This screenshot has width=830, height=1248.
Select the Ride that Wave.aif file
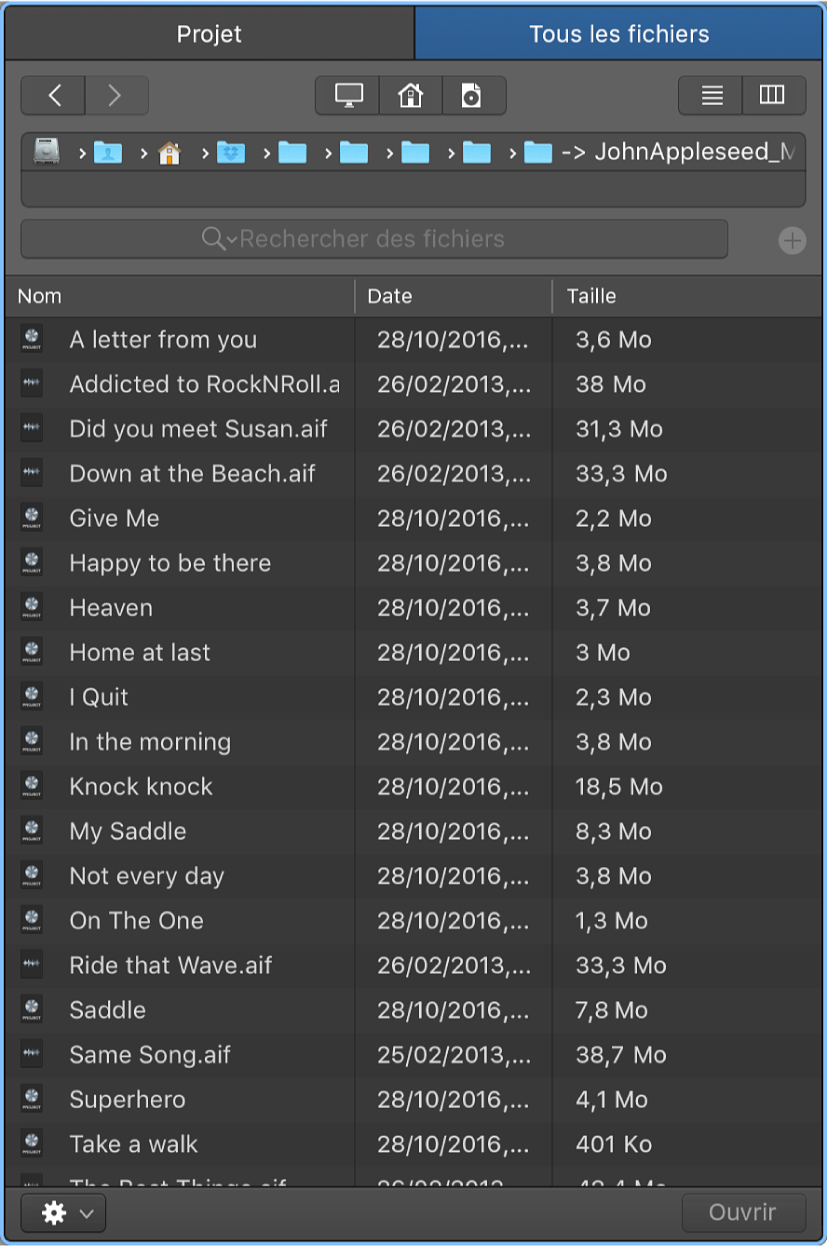[x=170, y=966]
